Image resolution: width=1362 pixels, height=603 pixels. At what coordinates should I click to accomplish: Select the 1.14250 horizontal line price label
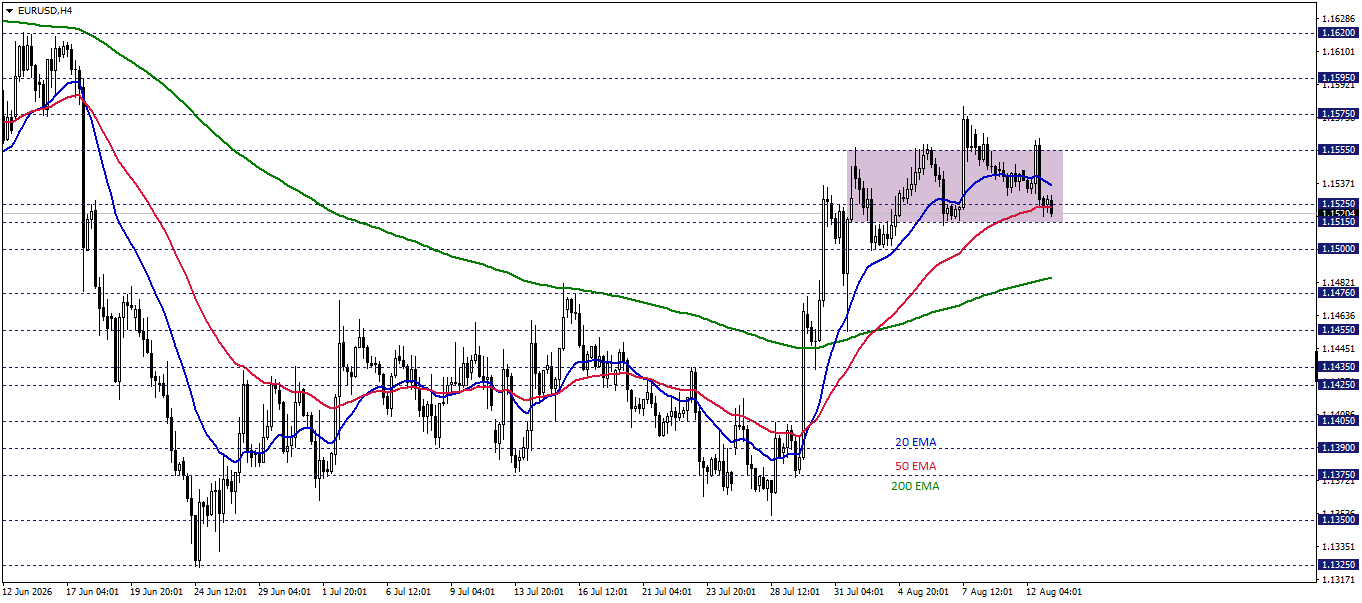[1338, 385]
